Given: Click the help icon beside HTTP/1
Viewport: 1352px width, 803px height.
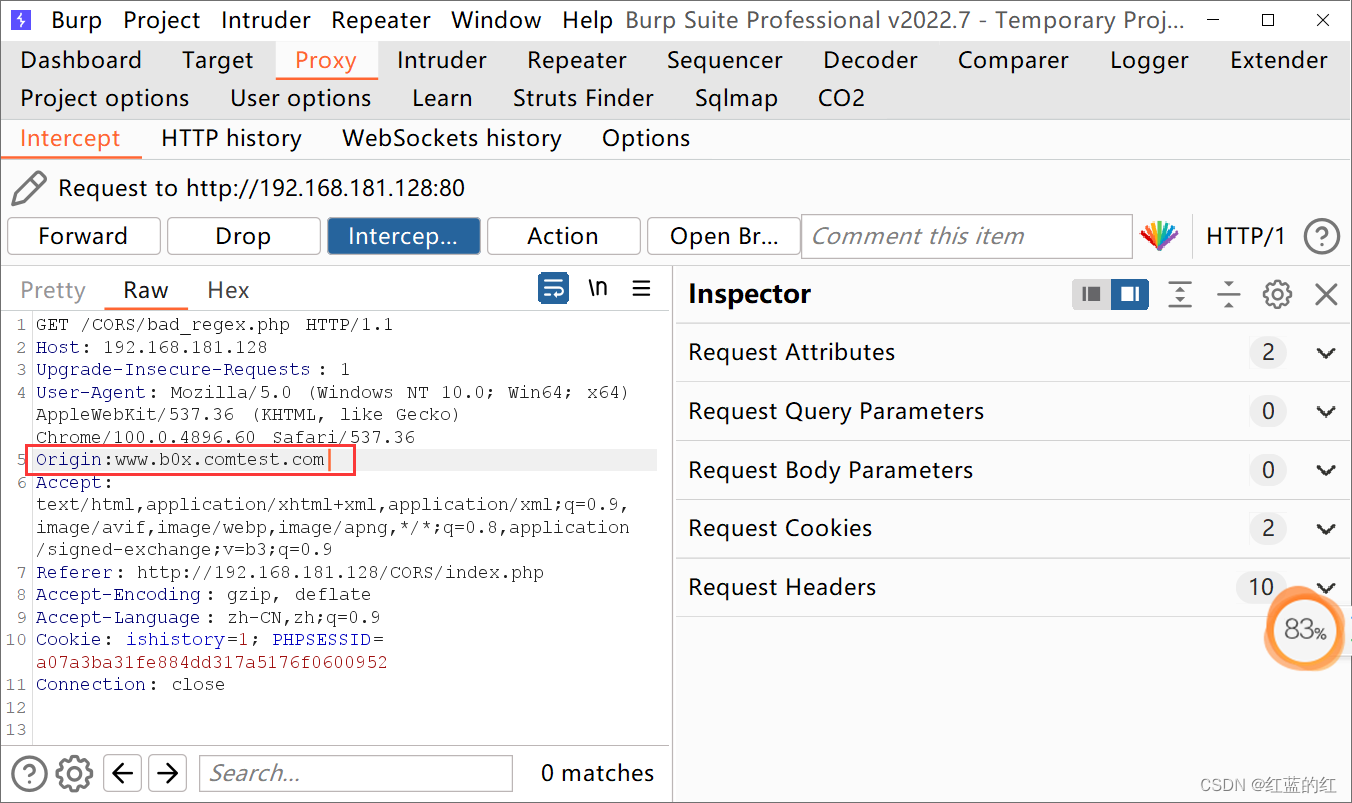Looking at the screenshot, I should (1322, 237).
